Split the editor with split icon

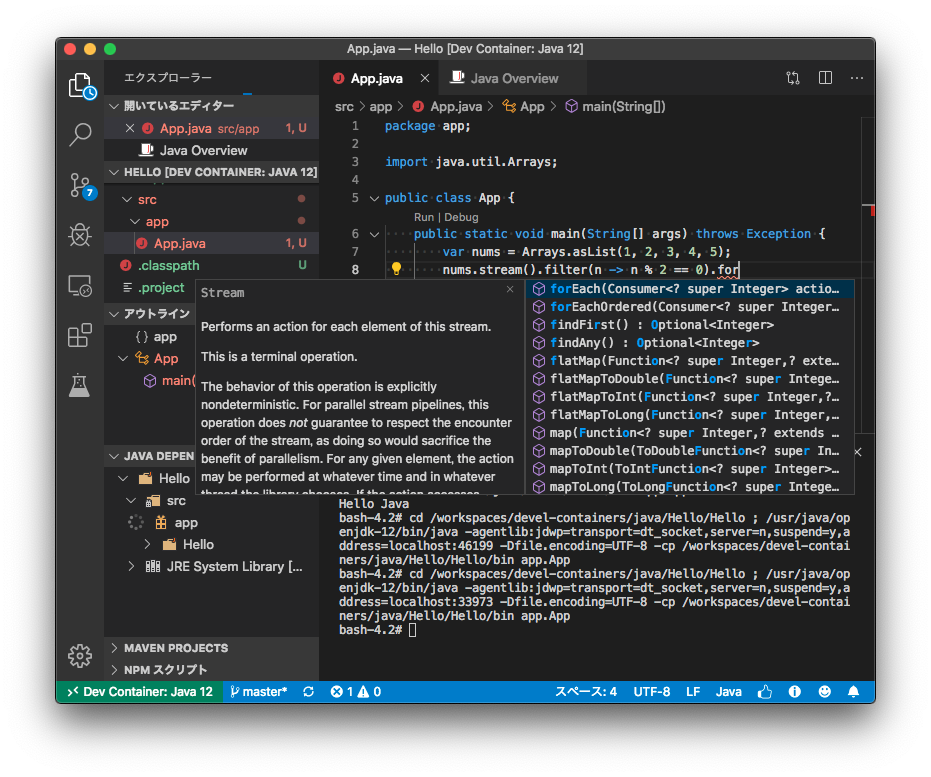[825, 78]
